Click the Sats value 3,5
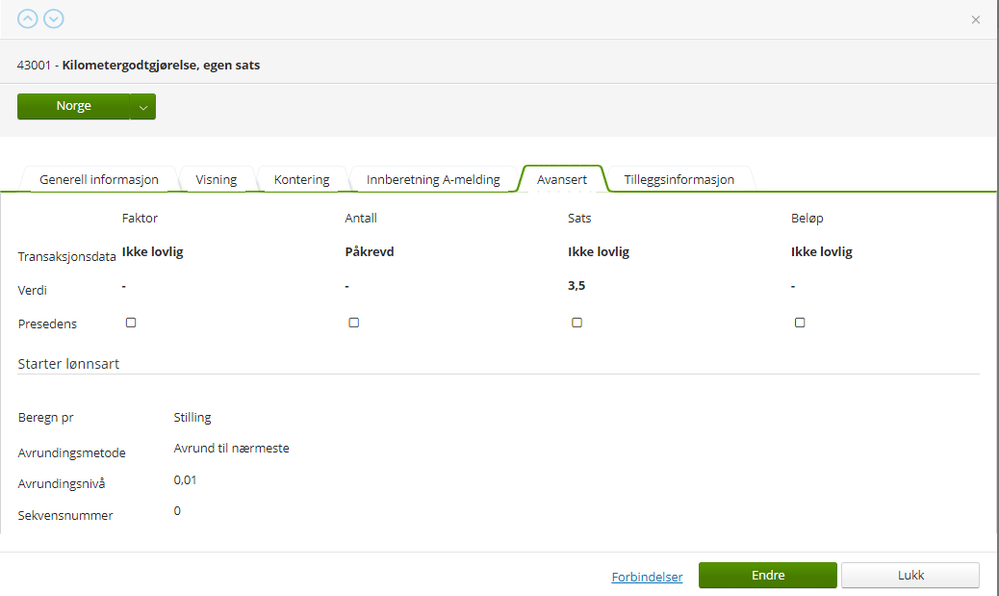999x596 pixels. pyautogui.click(x=577, y=286)
